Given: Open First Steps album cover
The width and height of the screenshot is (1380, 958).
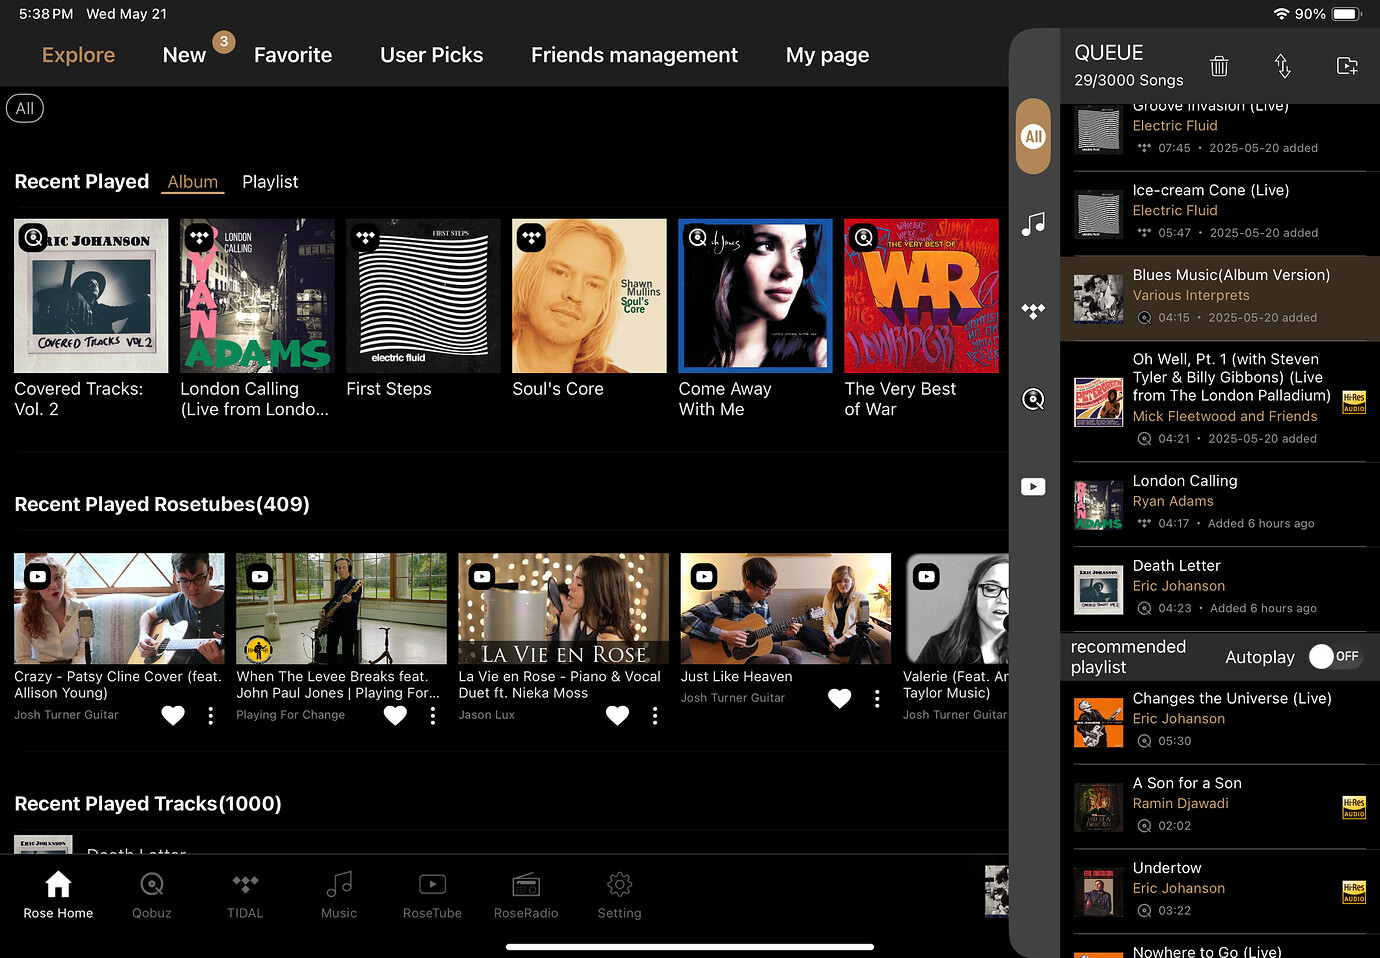Looking at the screenshot, I should coord(423,296).
